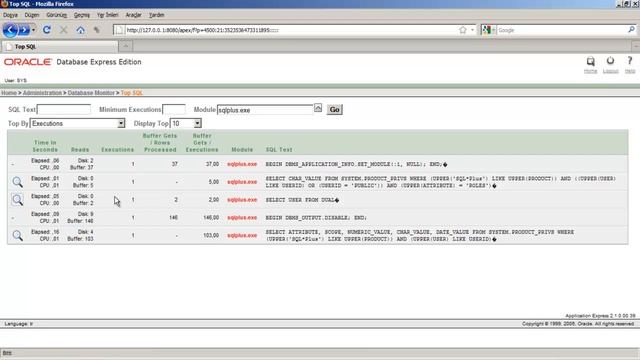Reload the page with the refresh icon

47,30
